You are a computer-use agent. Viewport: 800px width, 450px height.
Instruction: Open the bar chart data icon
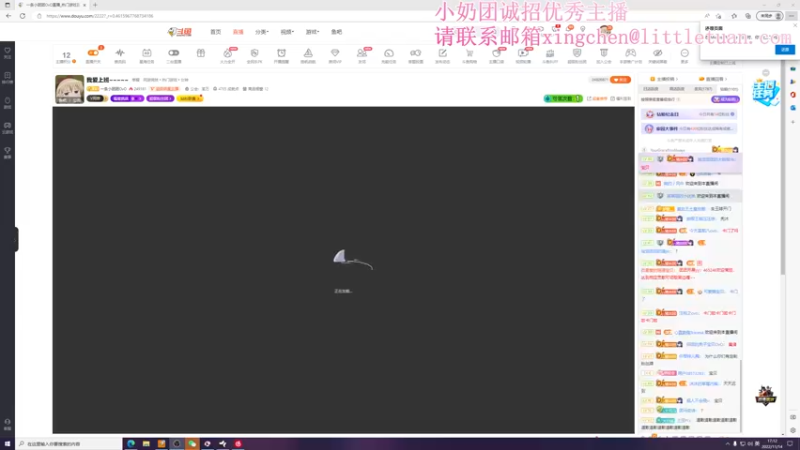[550, 53]
